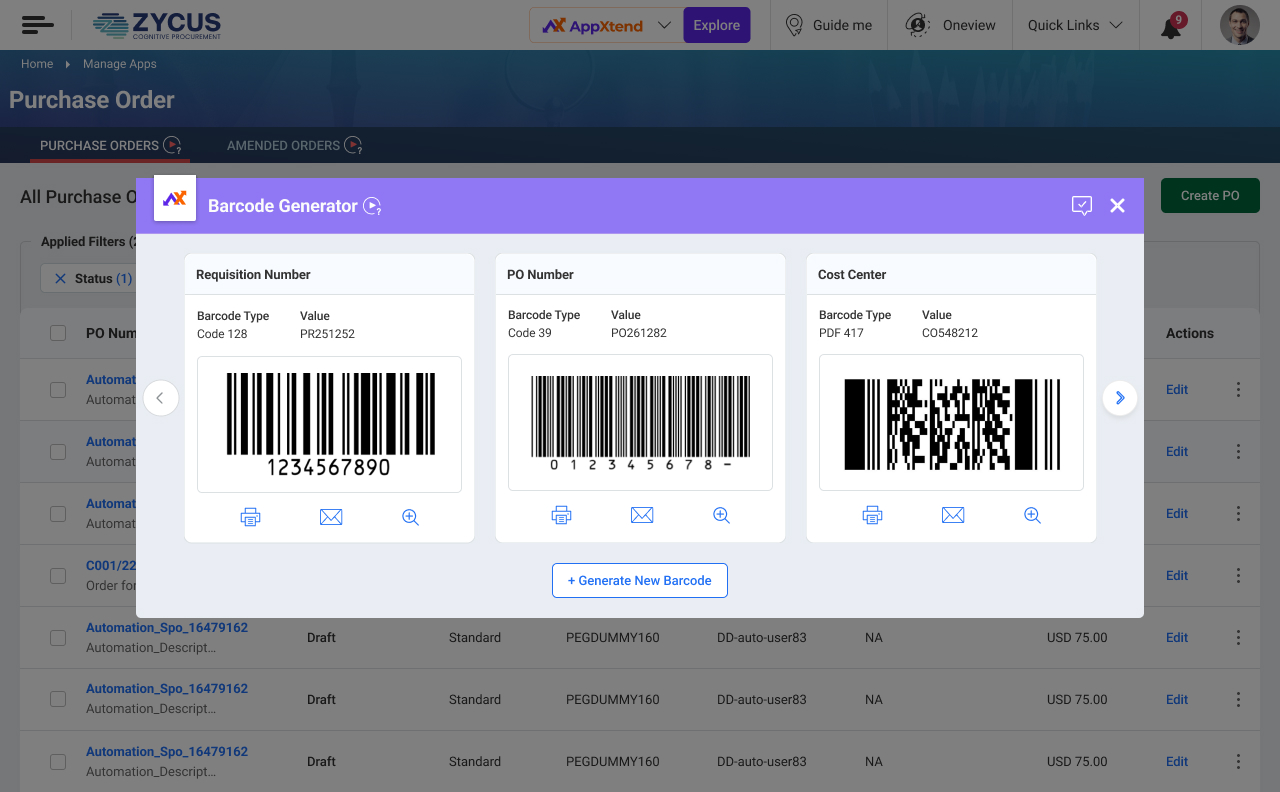Viewport: 1280px width, 792px height.
Task: Zoom in on the PO Number barcode
Action: [721, 515]
